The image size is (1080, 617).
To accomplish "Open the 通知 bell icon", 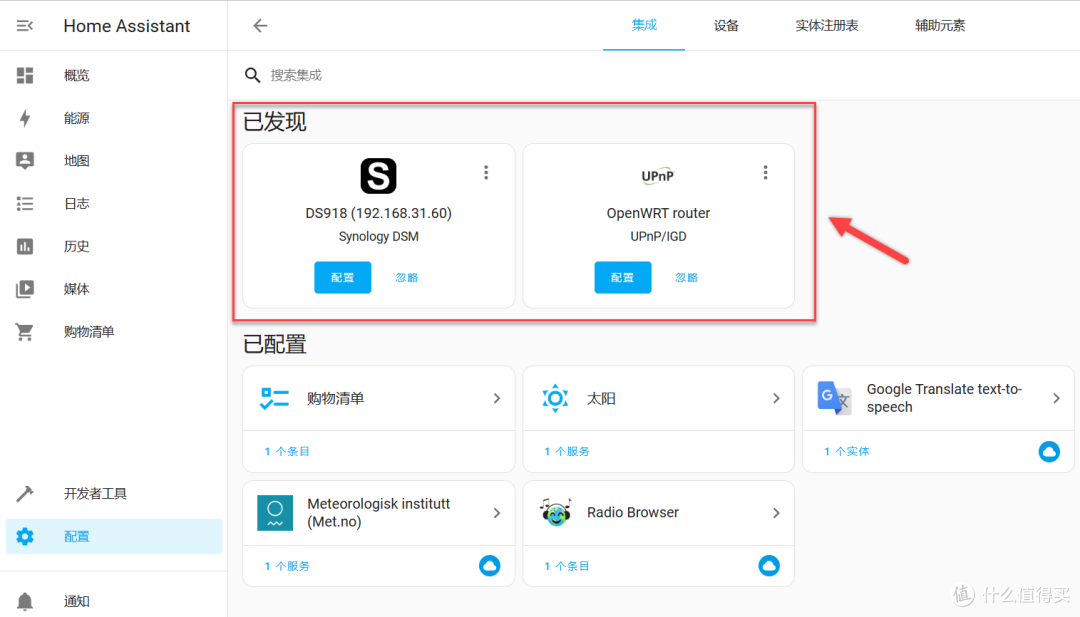I will tap(25, 601).
